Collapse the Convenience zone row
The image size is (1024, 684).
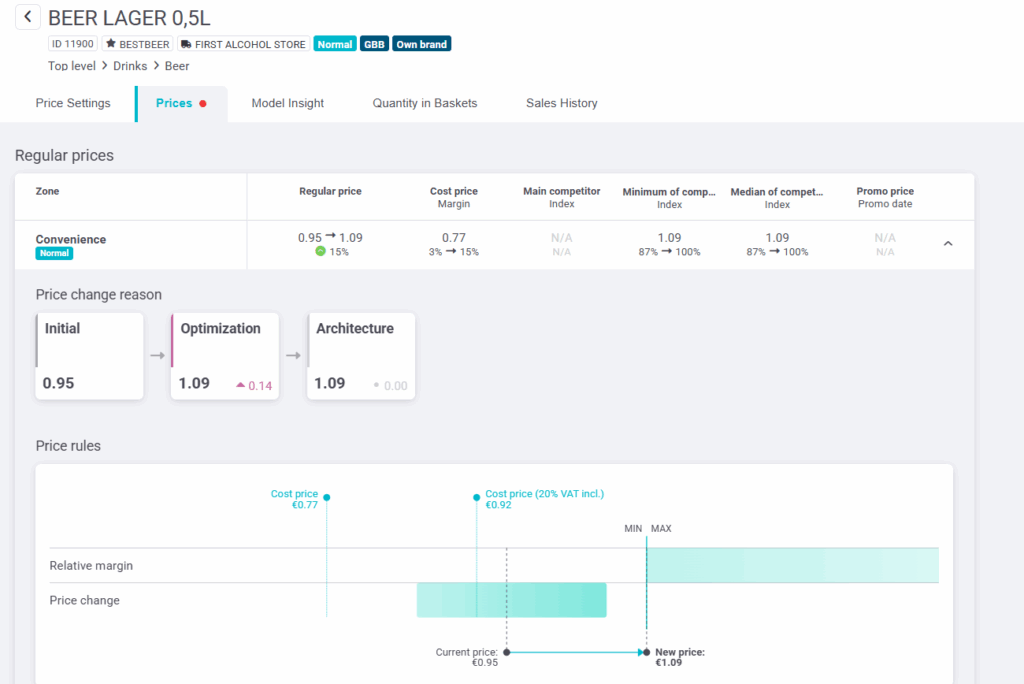tap(948, 243)
